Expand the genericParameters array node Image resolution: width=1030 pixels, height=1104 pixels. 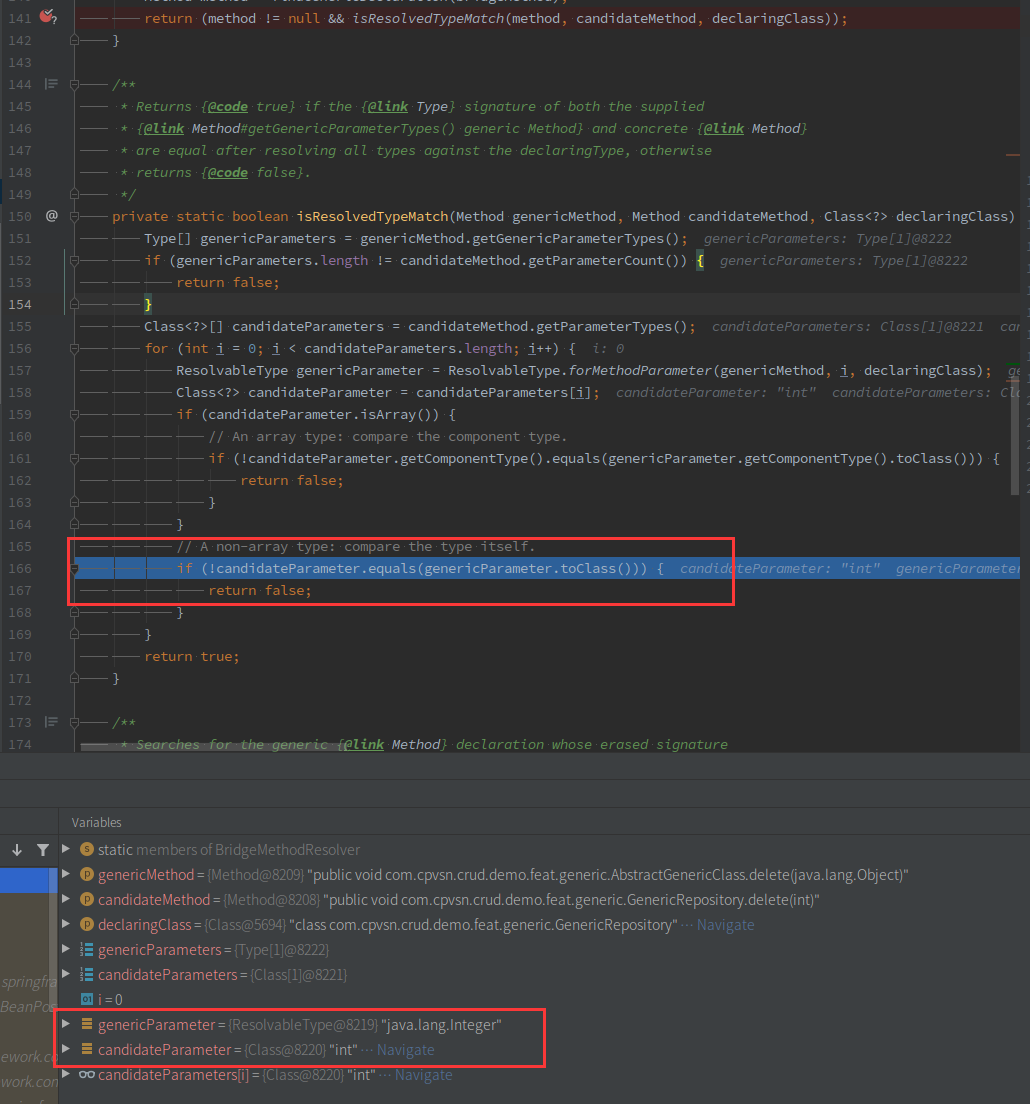point(66,949)
